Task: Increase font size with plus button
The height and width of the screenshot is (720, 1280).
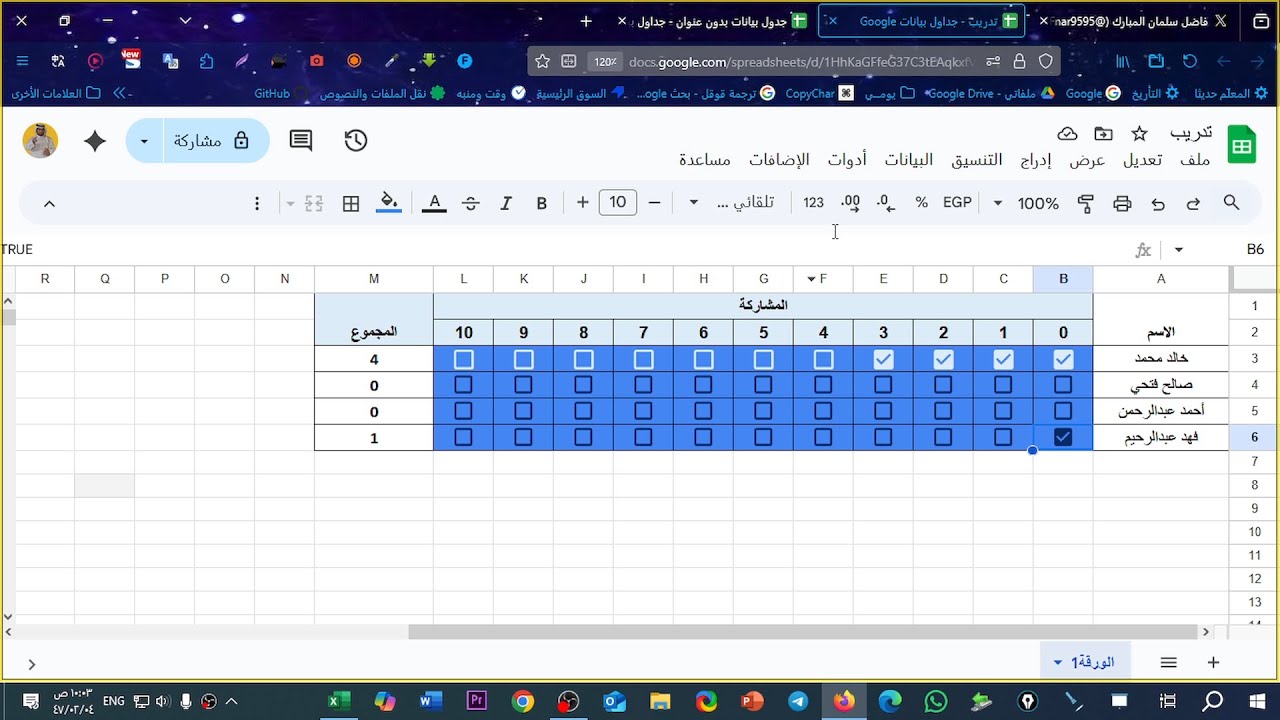Action: 583,203
